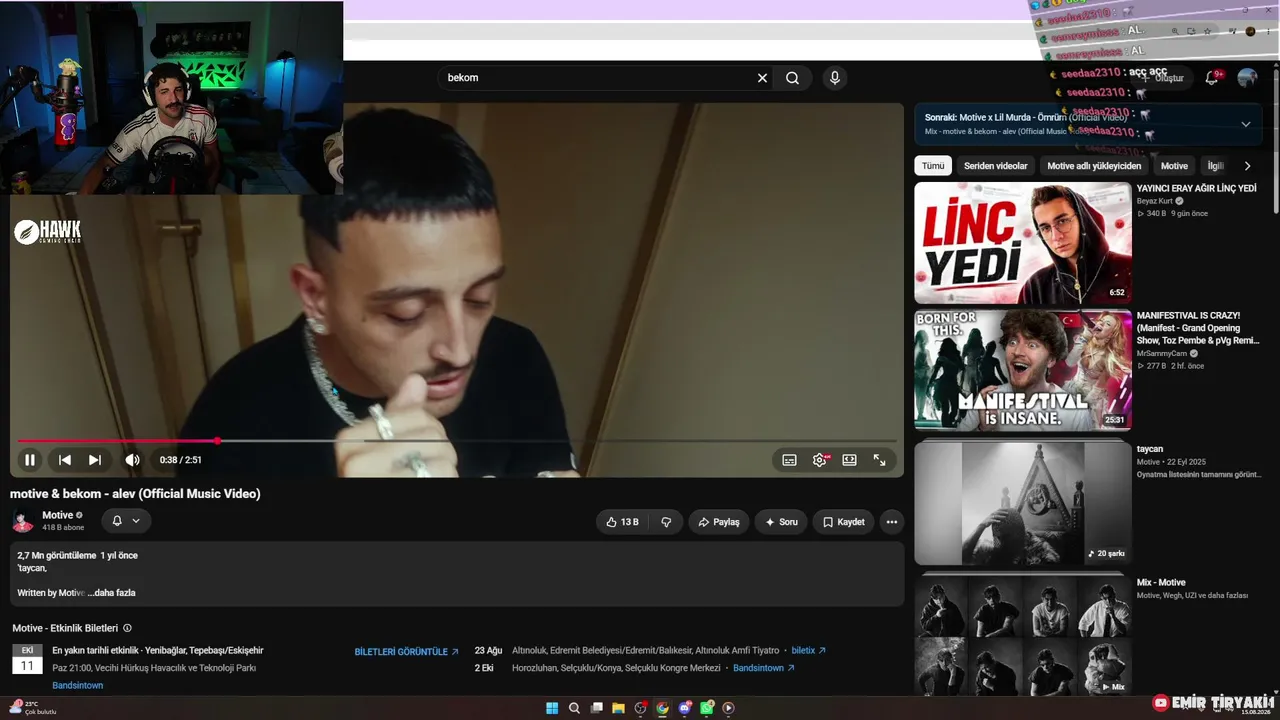1280x720 pixels.
Task: Dislike the video
Action: point(666,522)
